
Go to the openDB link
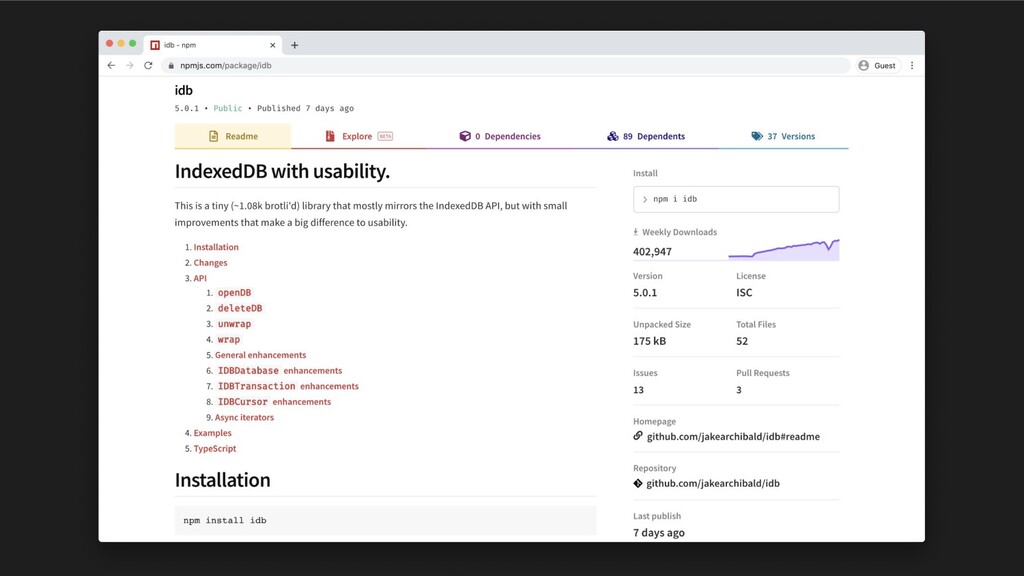[234, 293]
